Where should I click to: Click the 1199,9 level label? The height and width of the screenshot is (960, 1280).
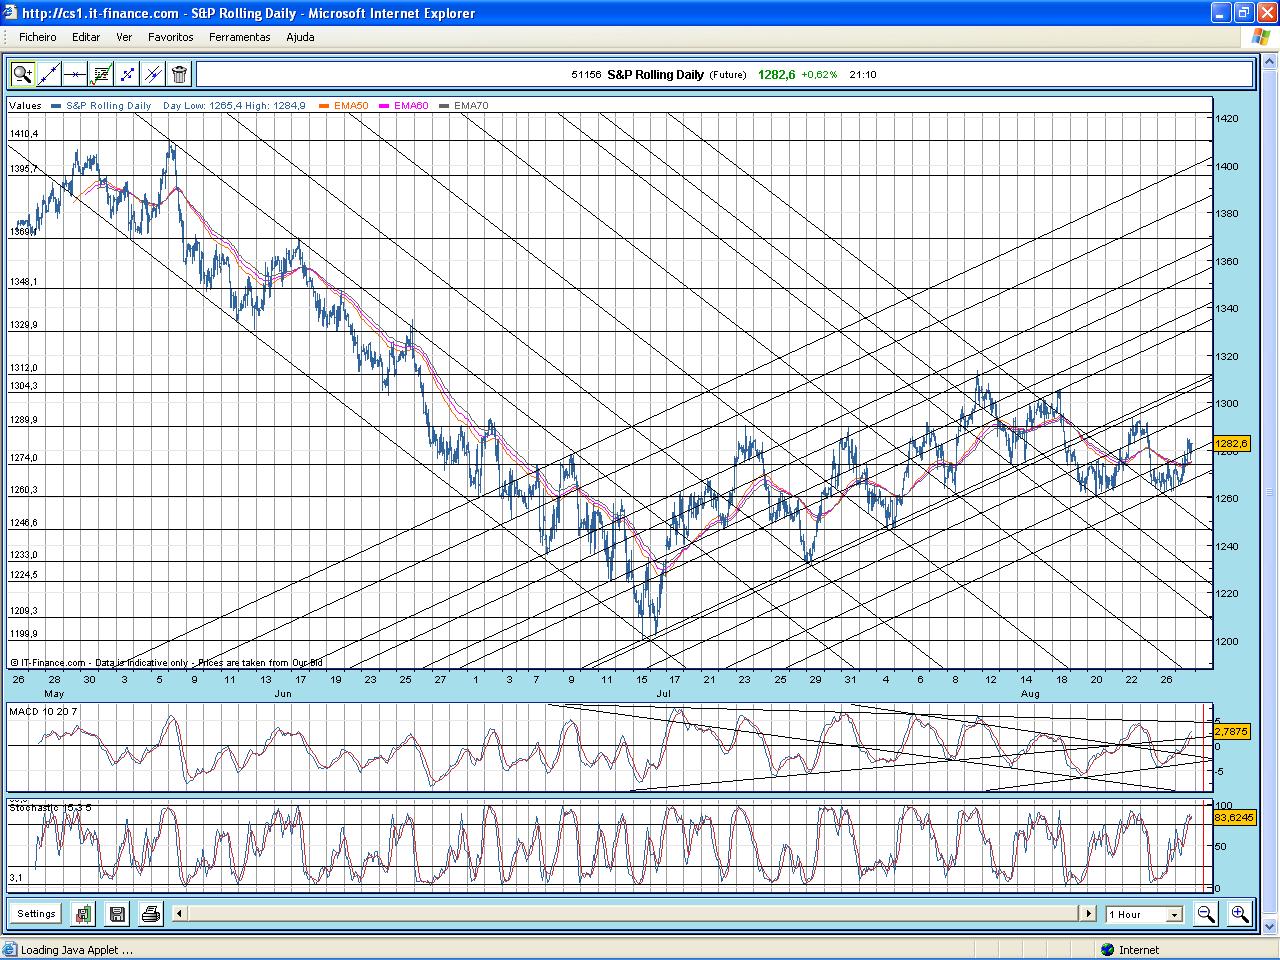[x=24, y=634]
